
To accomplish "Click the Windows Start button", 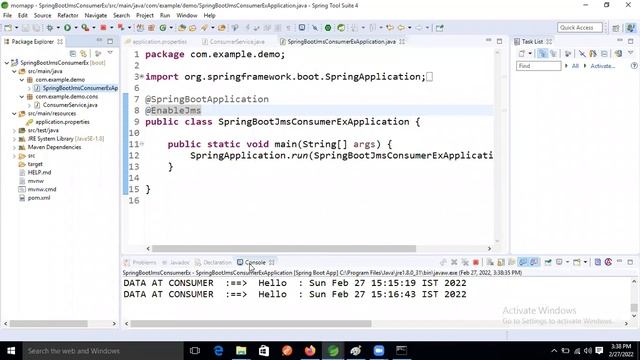I will [11, 351].
